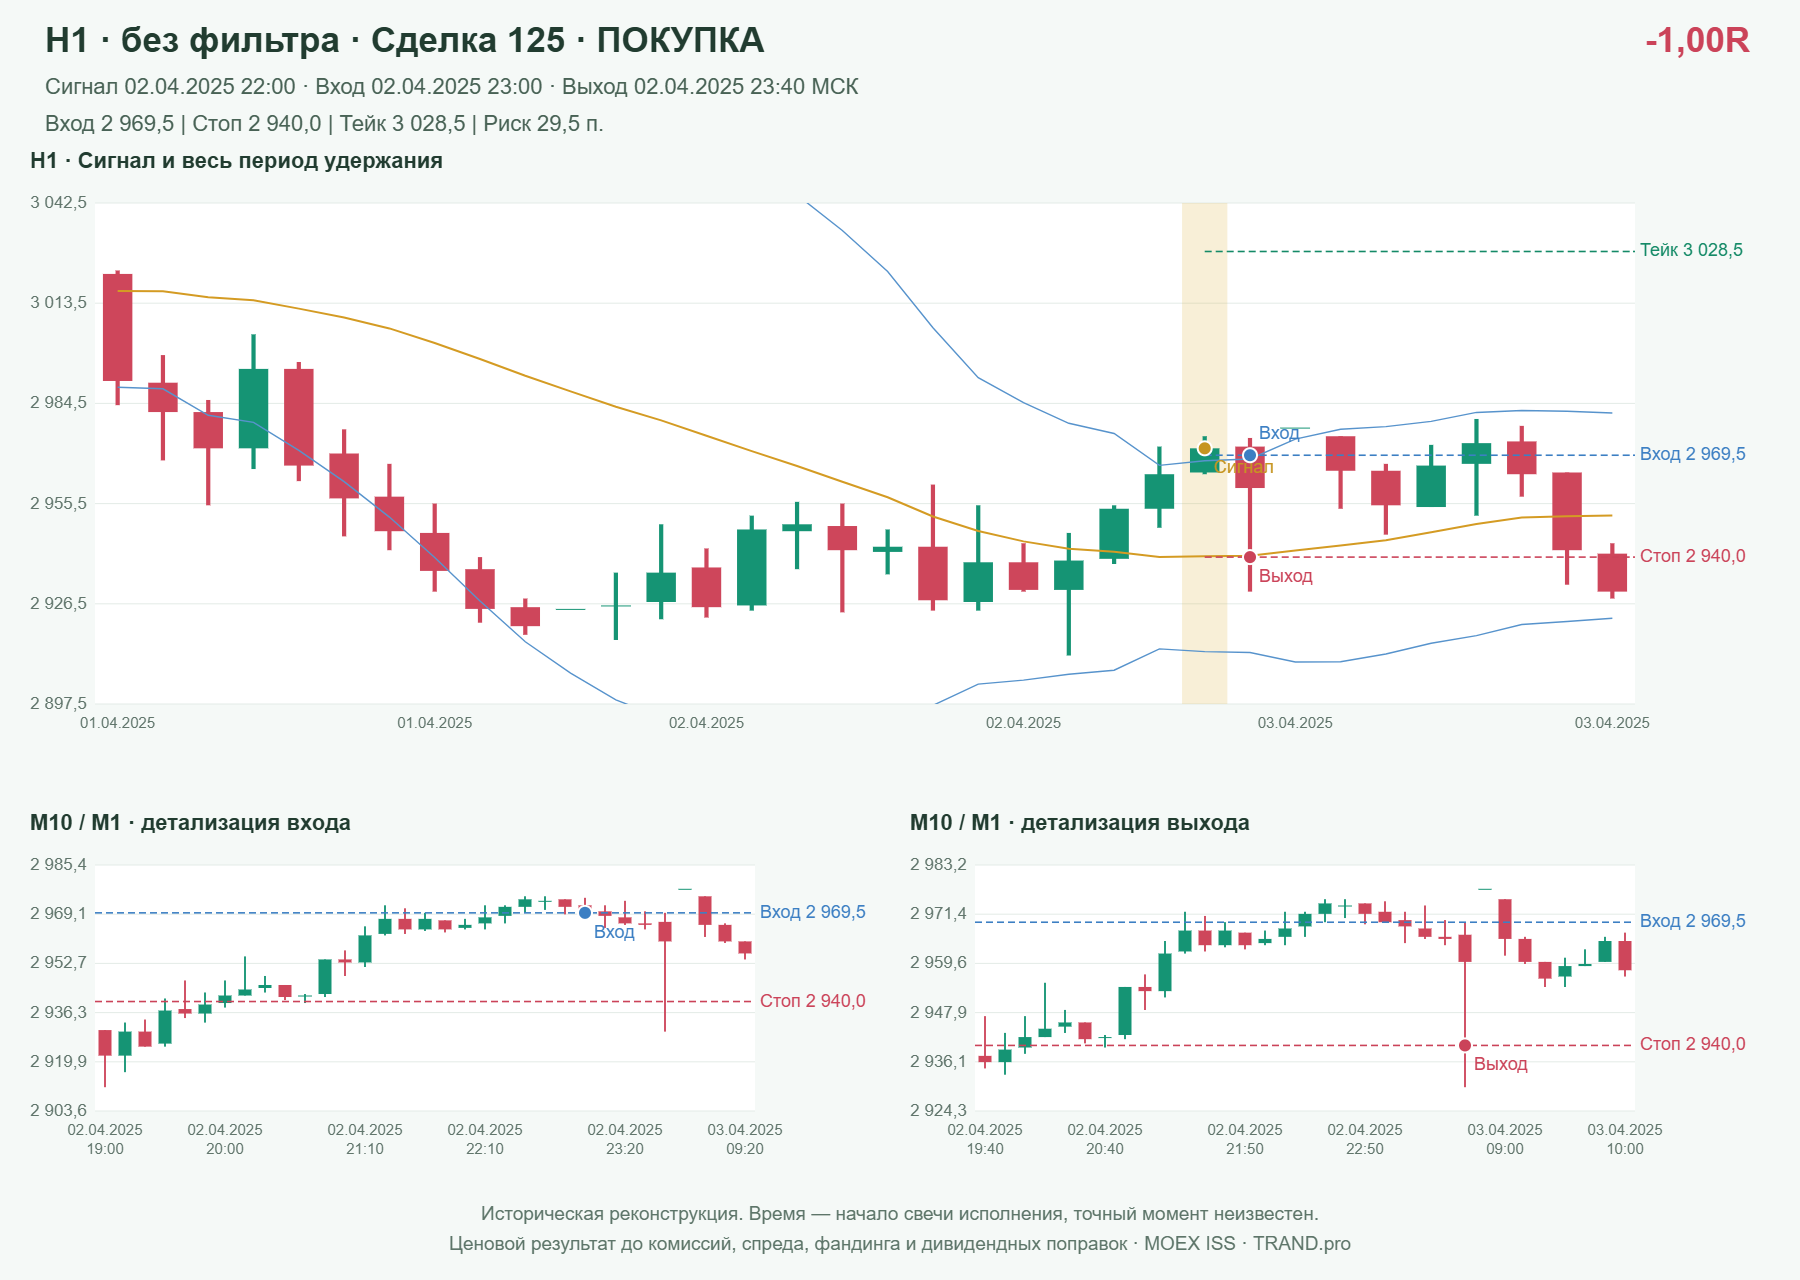Click the signal/entry/exit timestamps line
The image size is (1800, 1280).
(452, 87)
